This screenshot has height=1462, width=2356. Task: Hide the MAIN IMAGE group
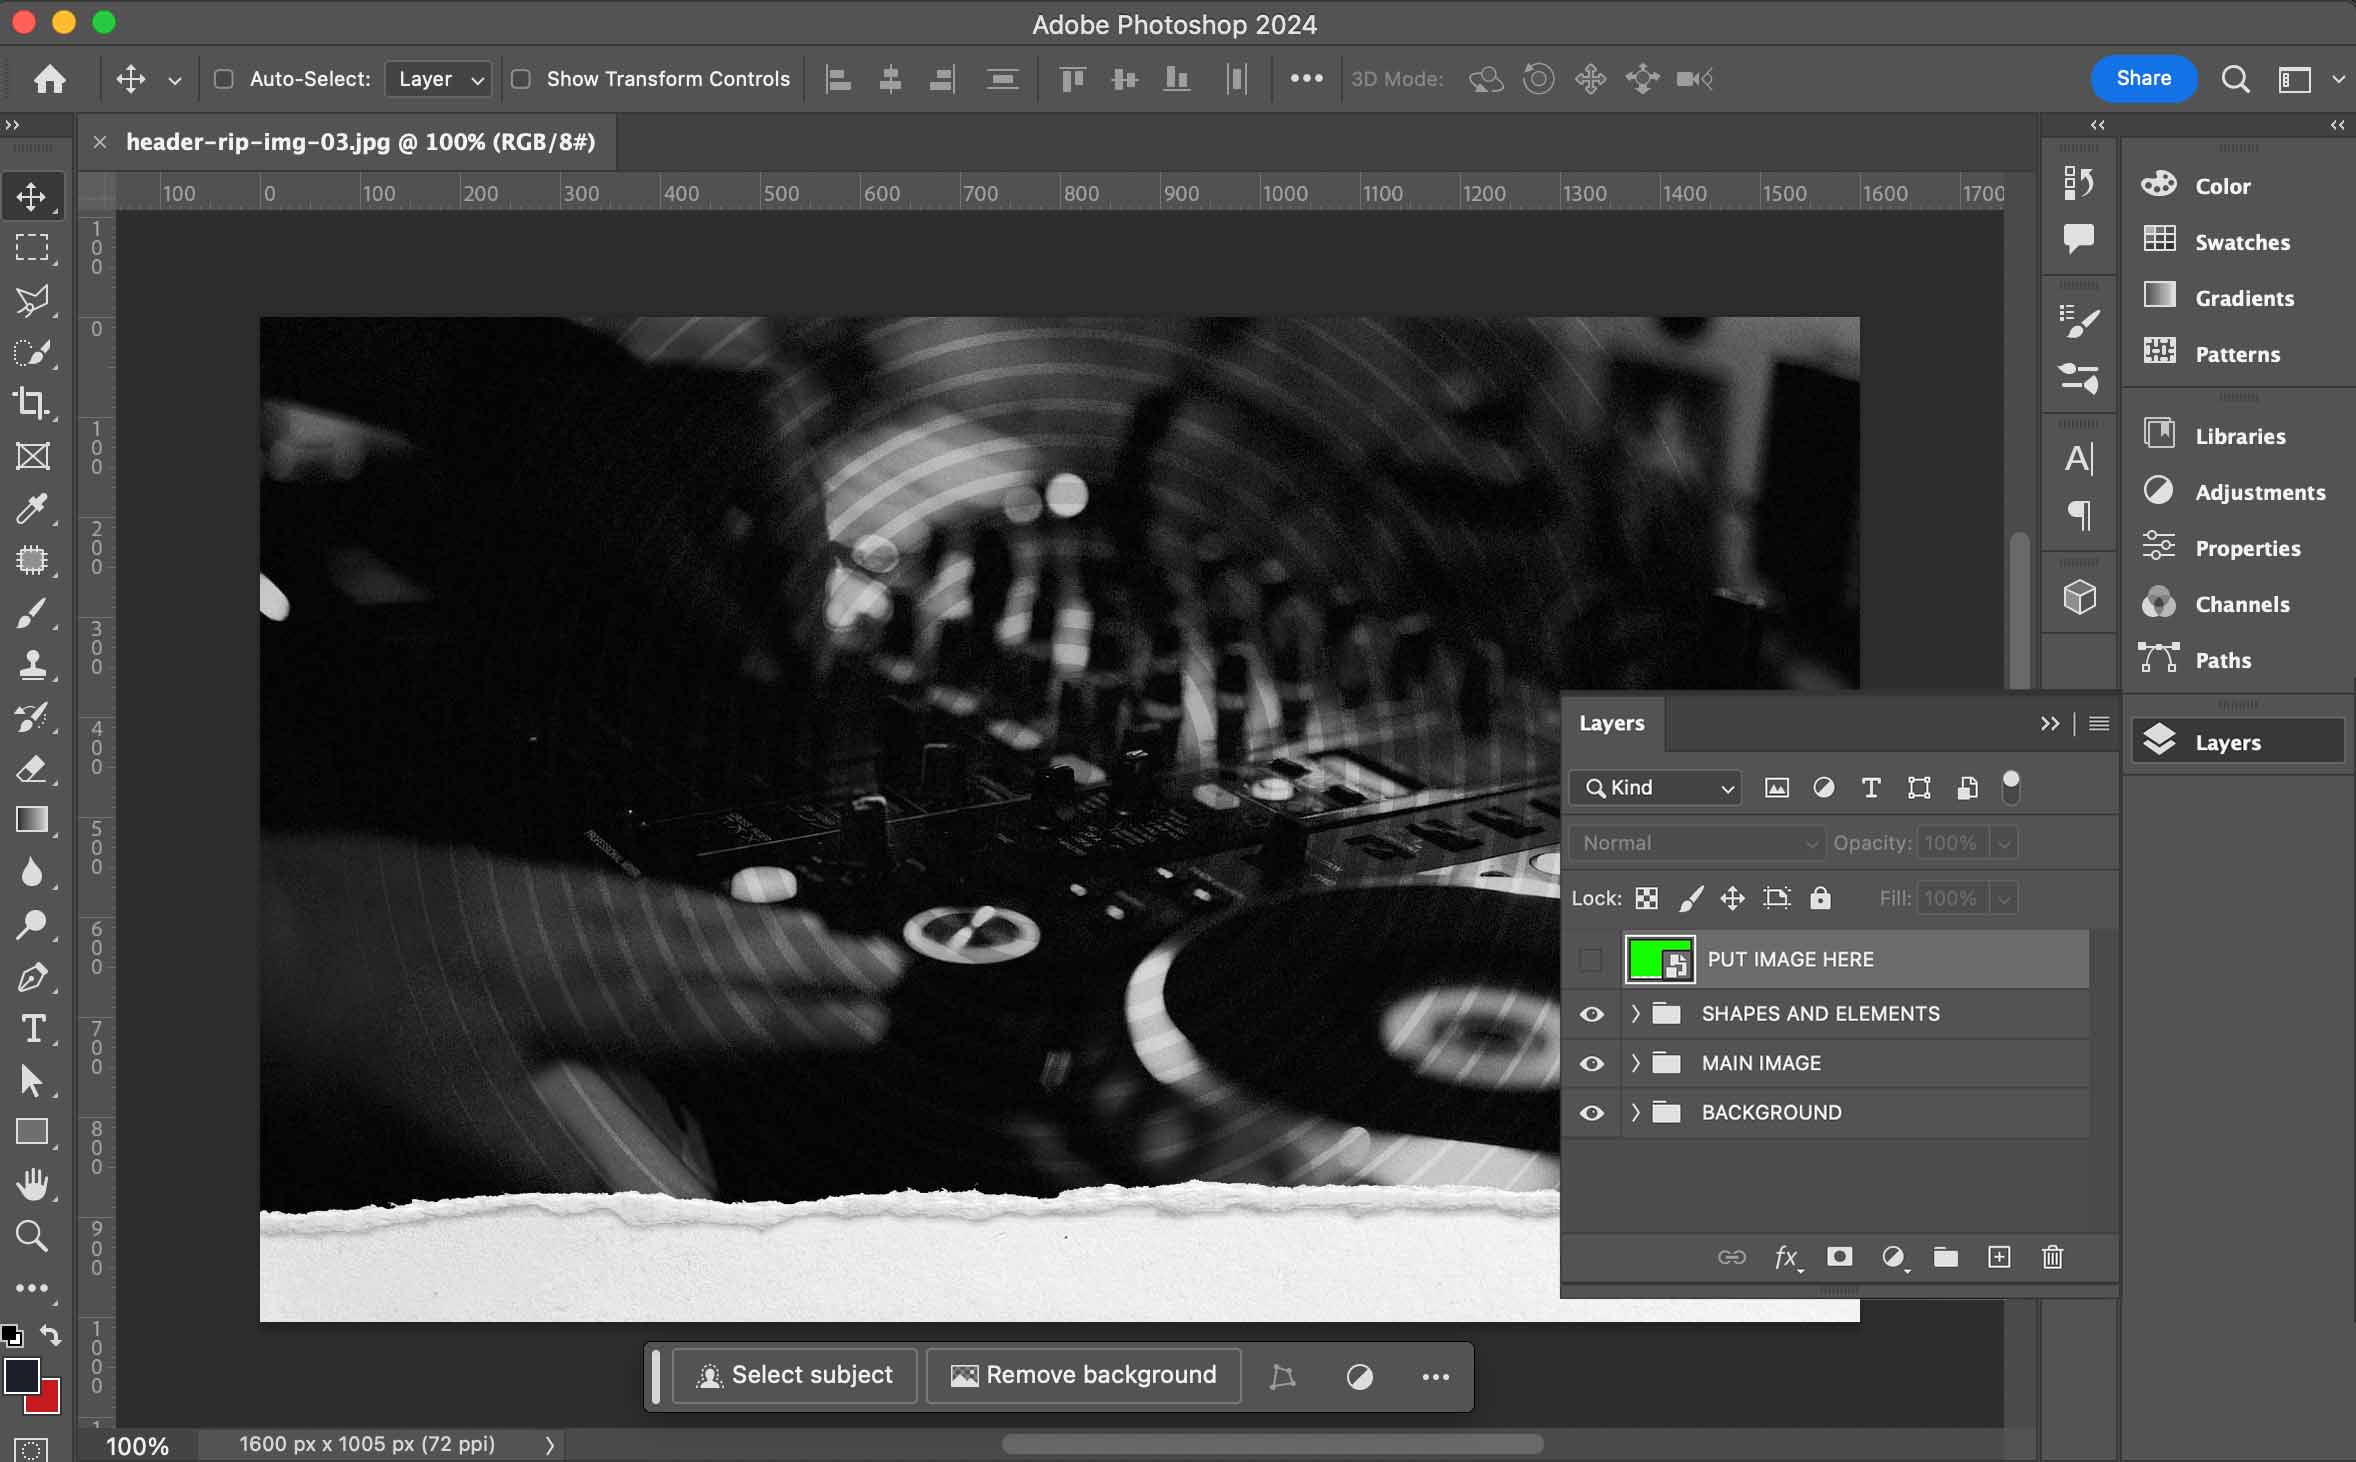point(1591,1063)
